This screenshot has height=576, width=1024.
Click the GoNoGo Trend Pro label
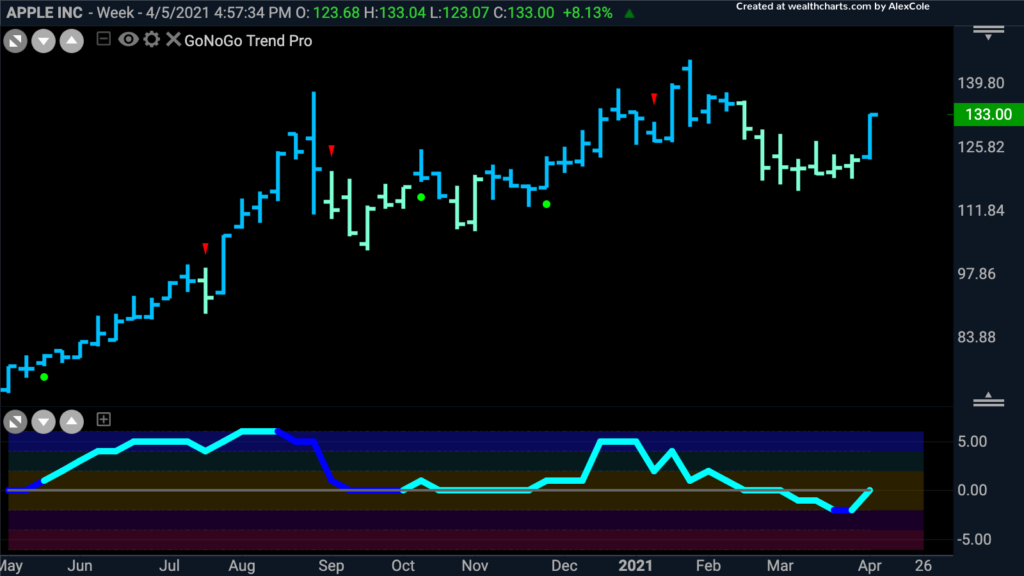(x=248, y=40)
